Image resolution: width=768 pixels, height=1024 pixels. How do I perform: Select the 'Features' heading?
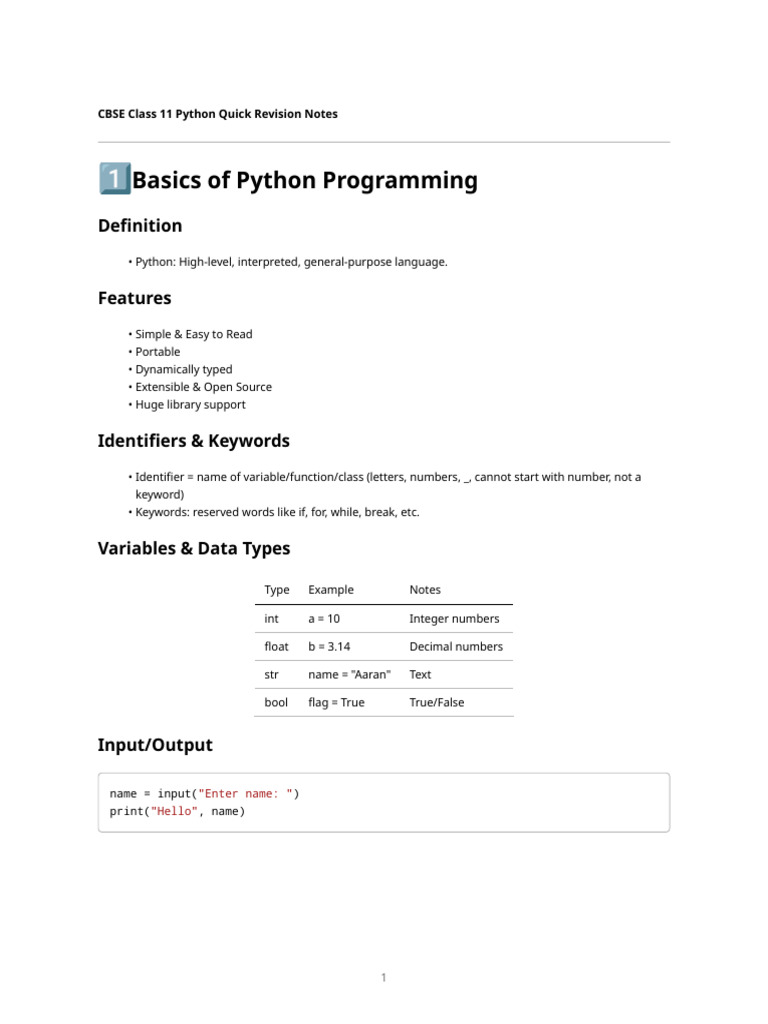coord(135,298)
